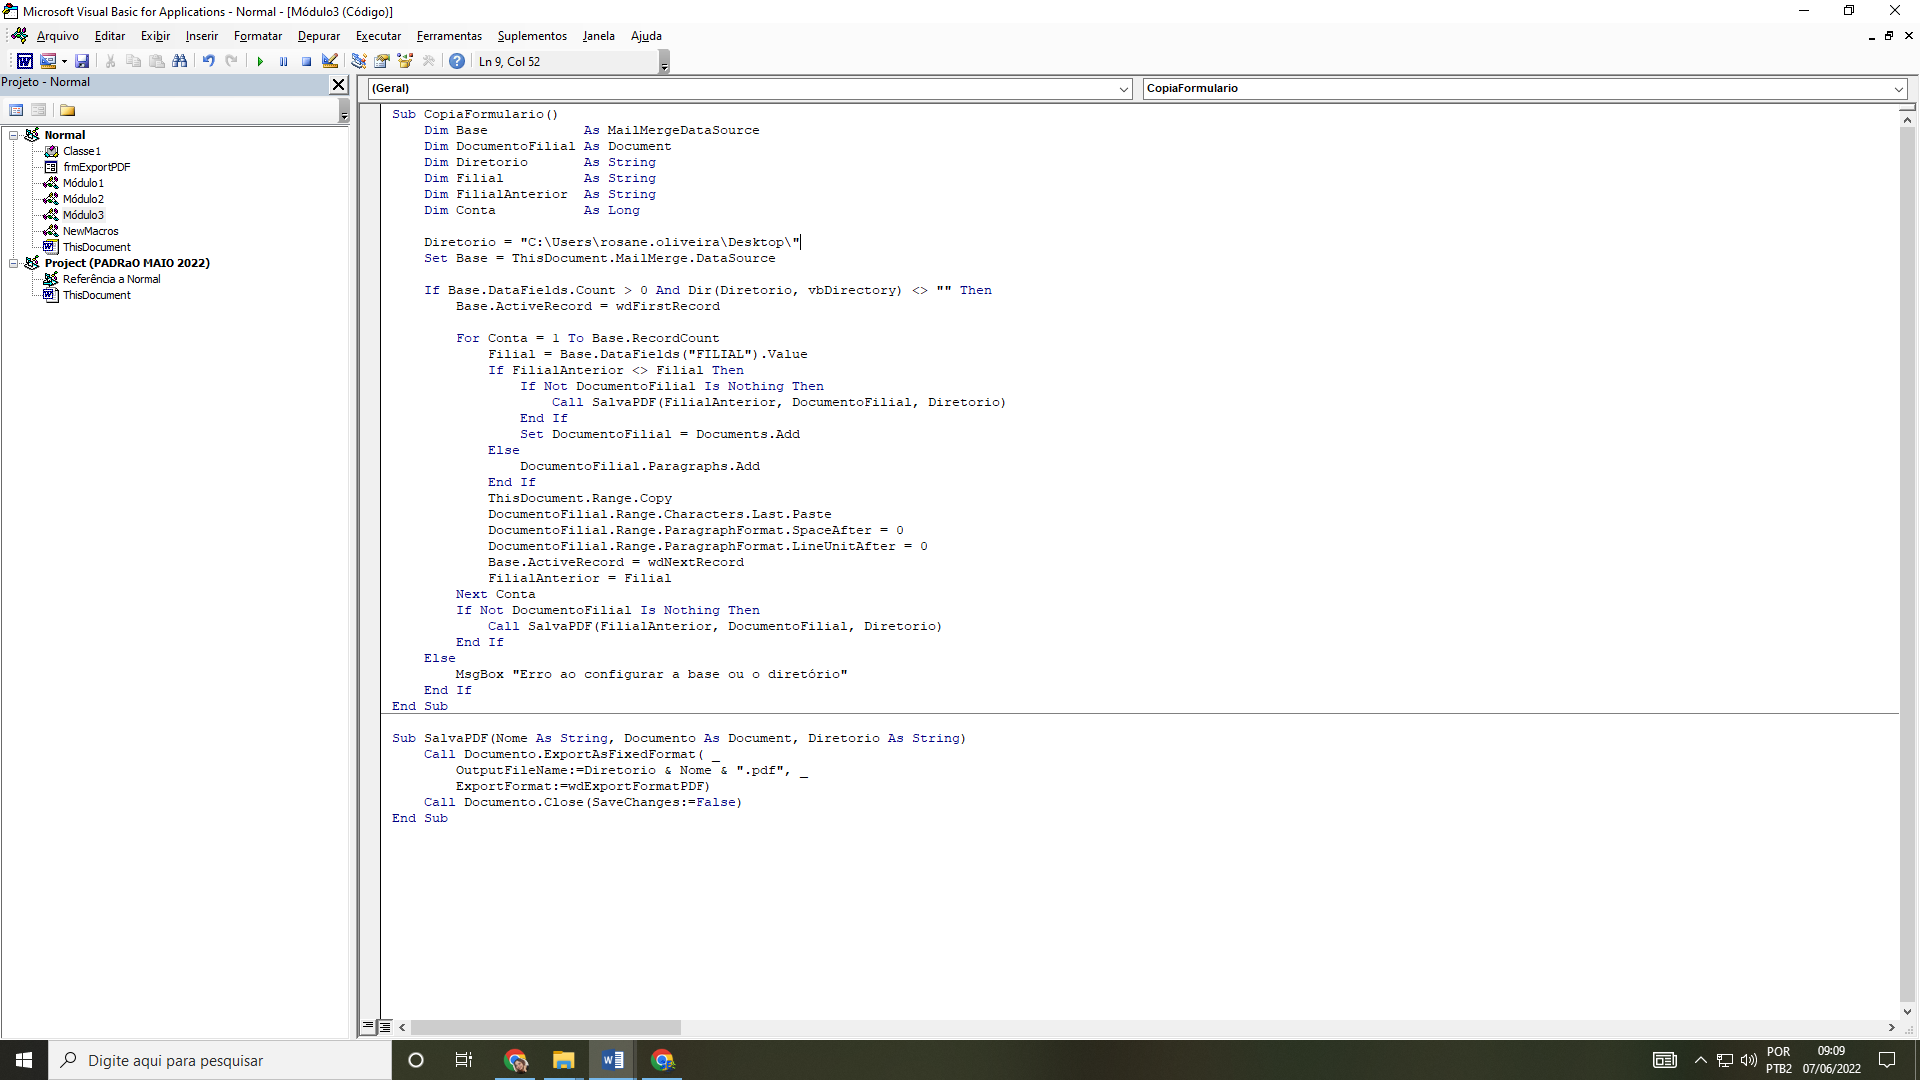
Task: Click the Cut scissors icon
Action: pos(110,61)
